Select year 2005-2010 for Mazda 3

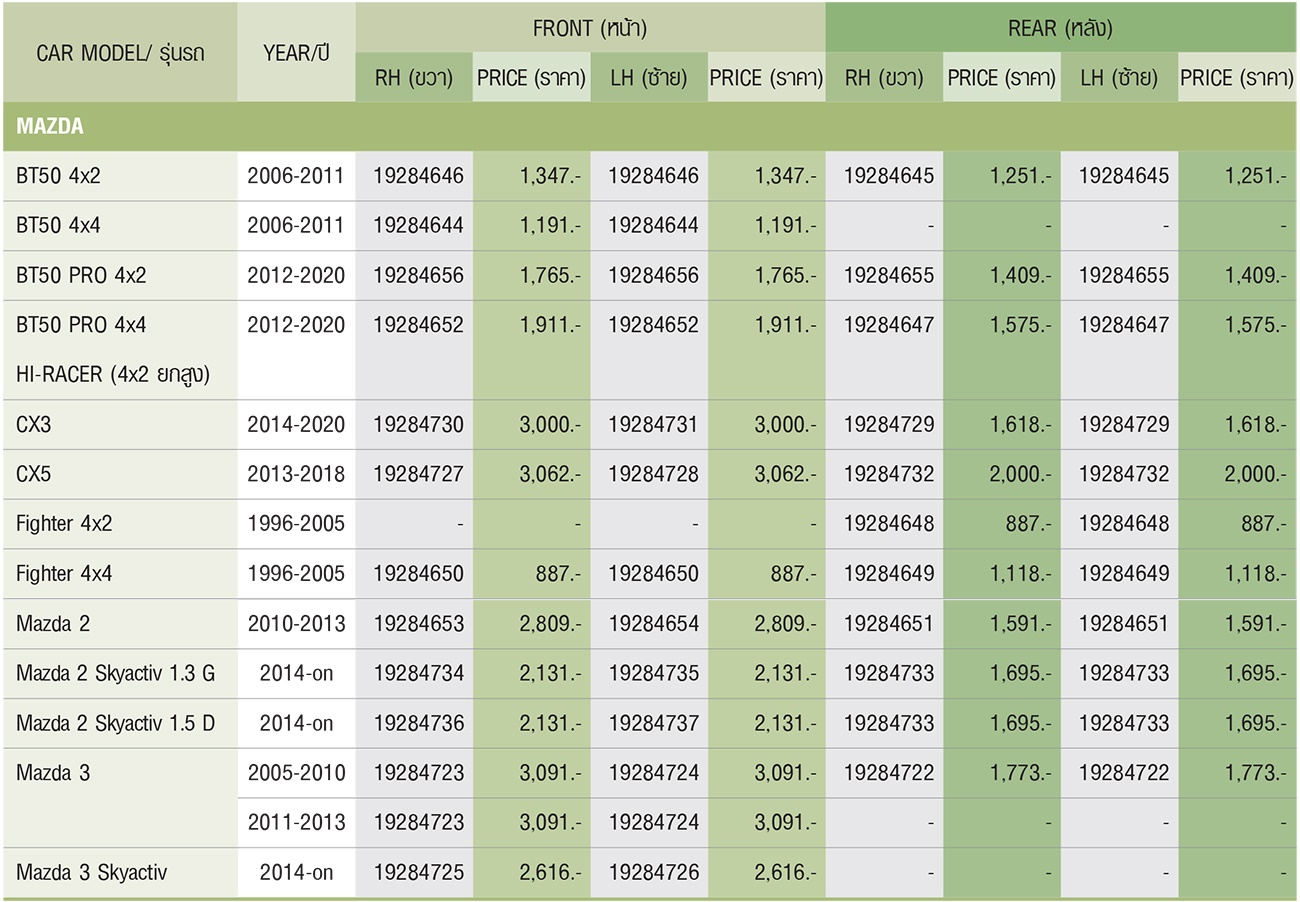pyautogui.click(x=296, y=773)
